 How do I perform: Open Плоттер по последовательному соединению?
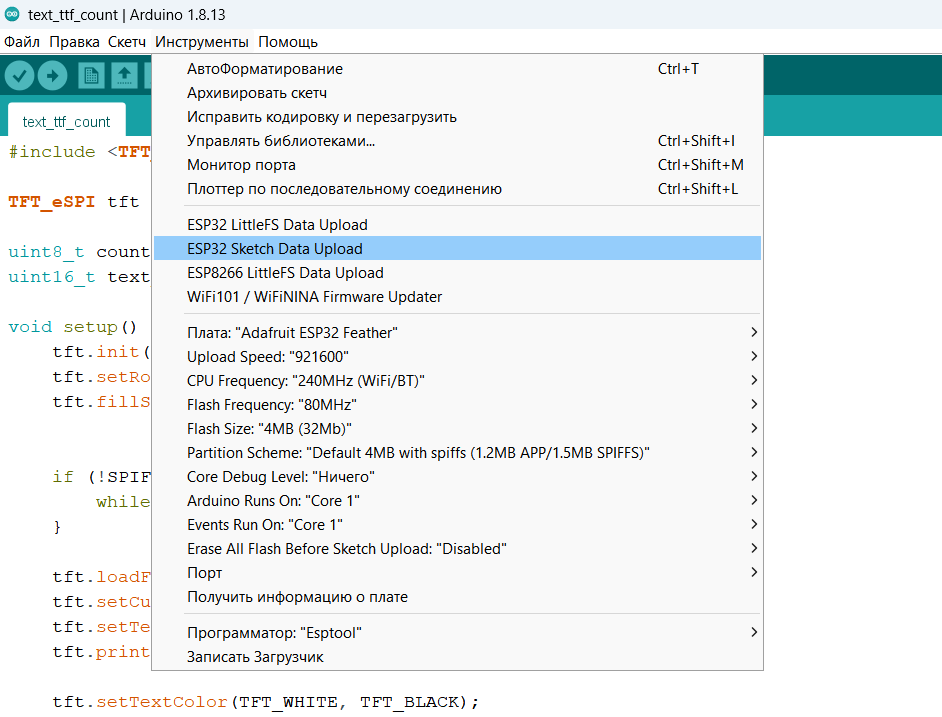457,189
